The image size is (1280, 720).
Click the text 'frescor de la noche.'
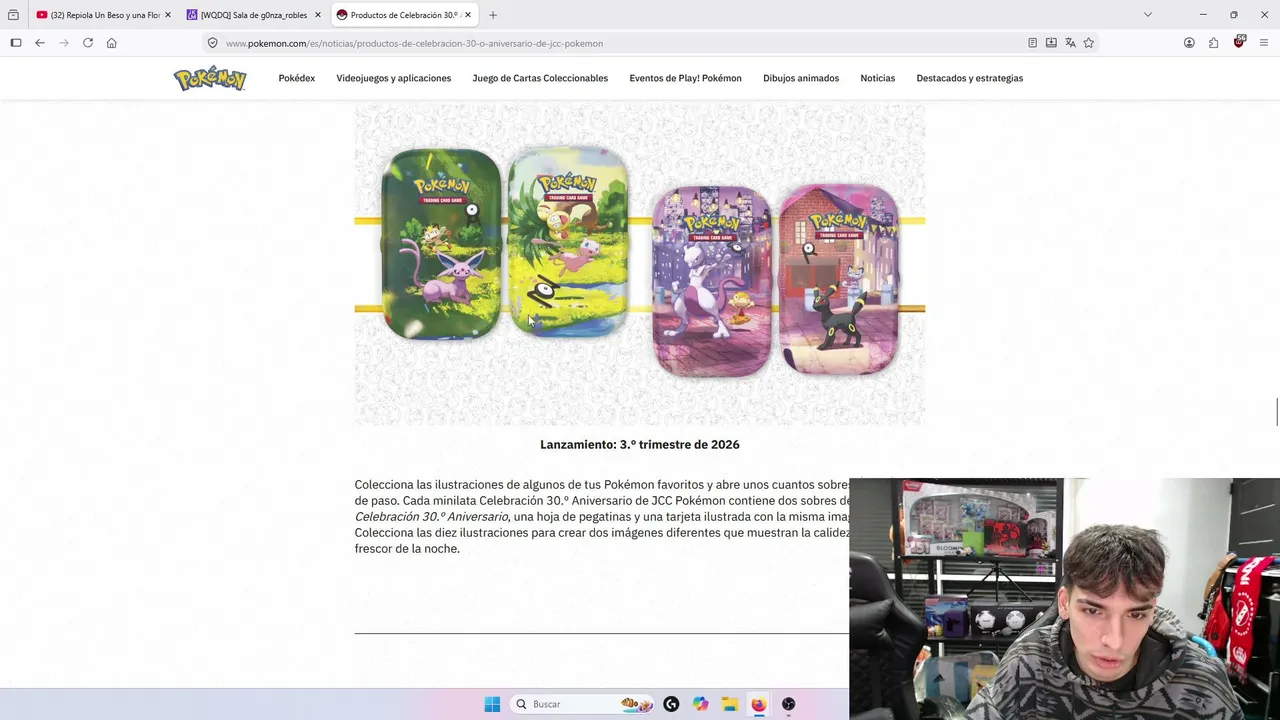click(407, 549)
